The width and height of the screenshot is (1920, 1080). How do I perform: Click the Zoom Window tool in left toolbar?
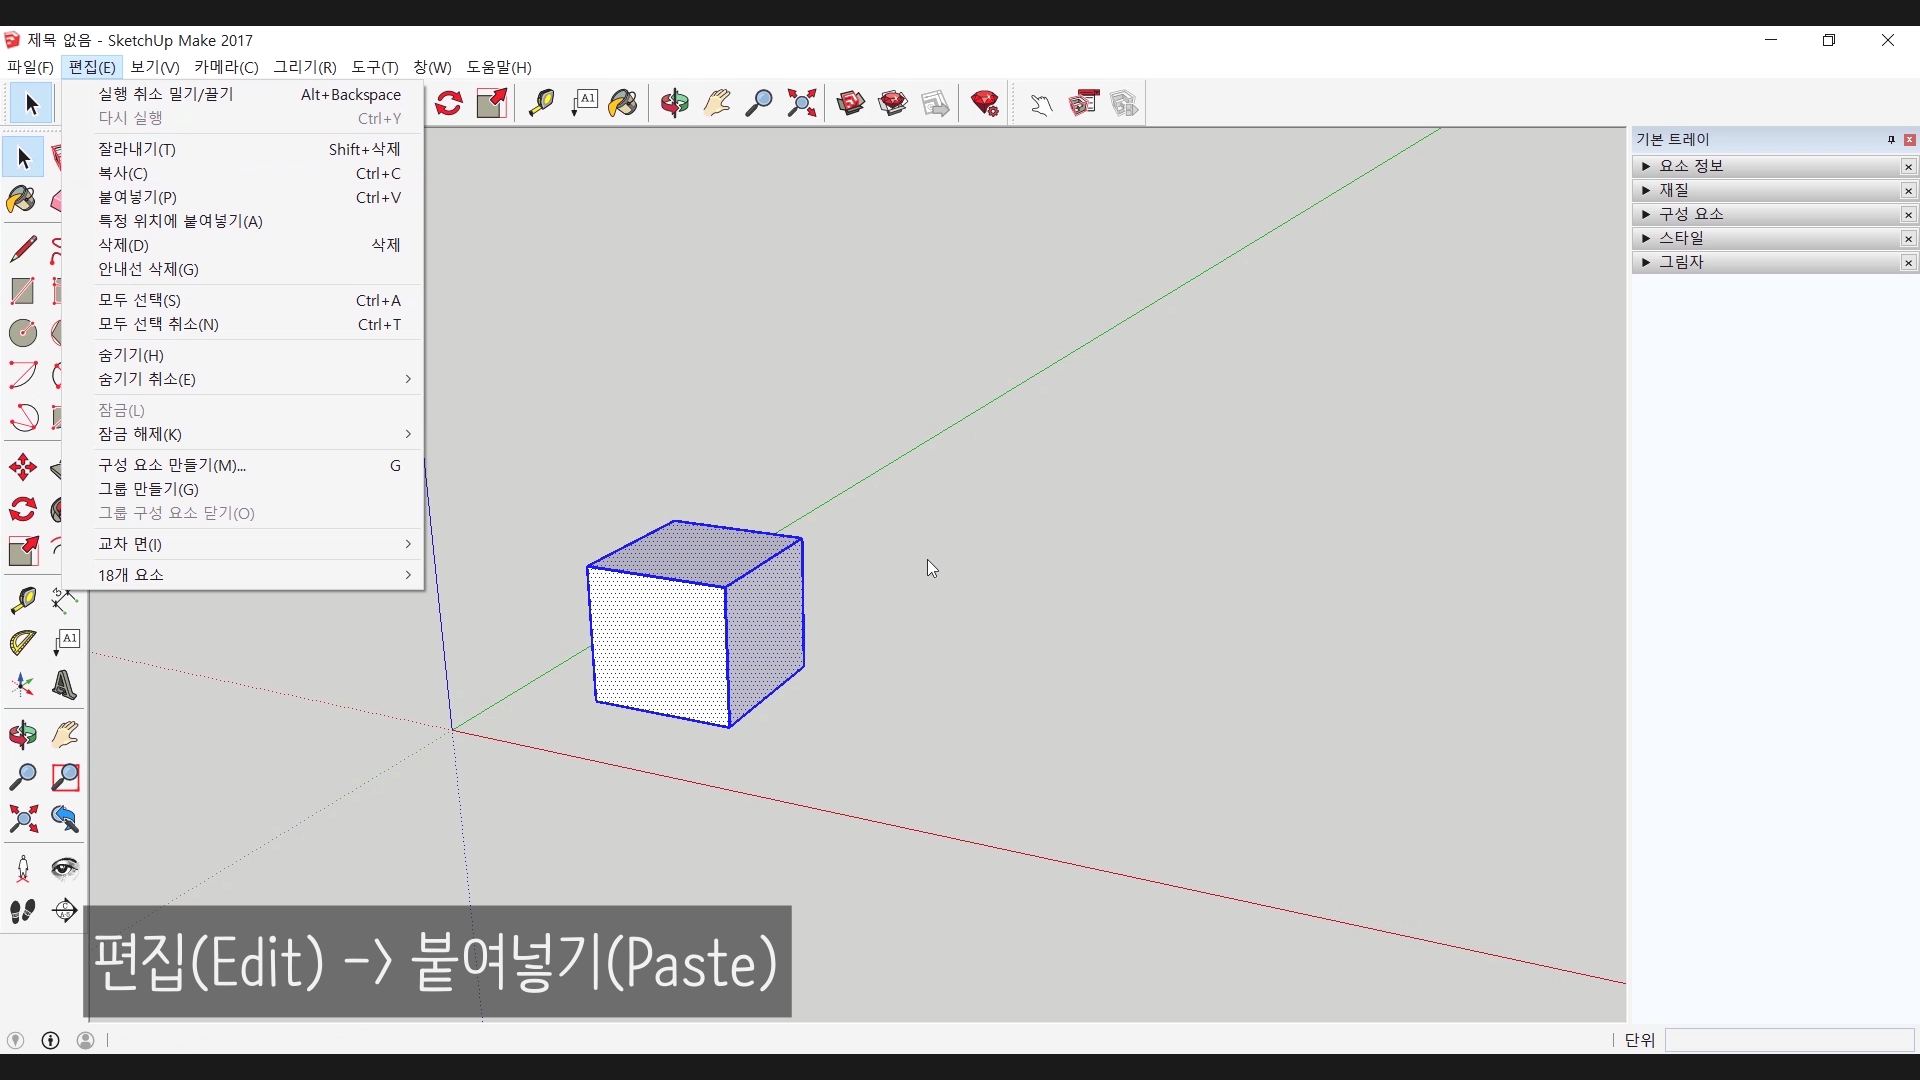[x=65, y=777]
